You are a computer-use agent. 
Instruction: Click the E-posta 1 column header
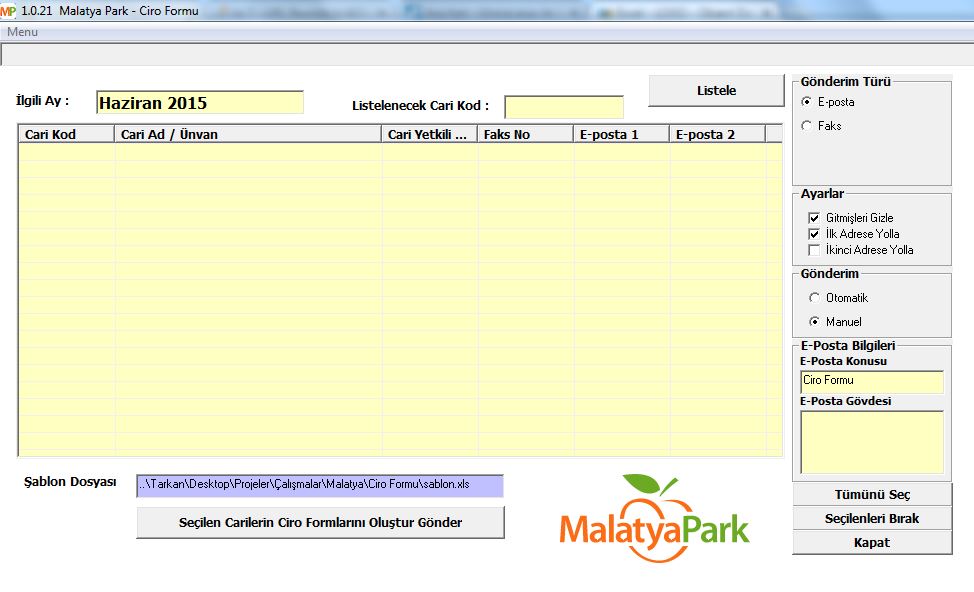620,134
